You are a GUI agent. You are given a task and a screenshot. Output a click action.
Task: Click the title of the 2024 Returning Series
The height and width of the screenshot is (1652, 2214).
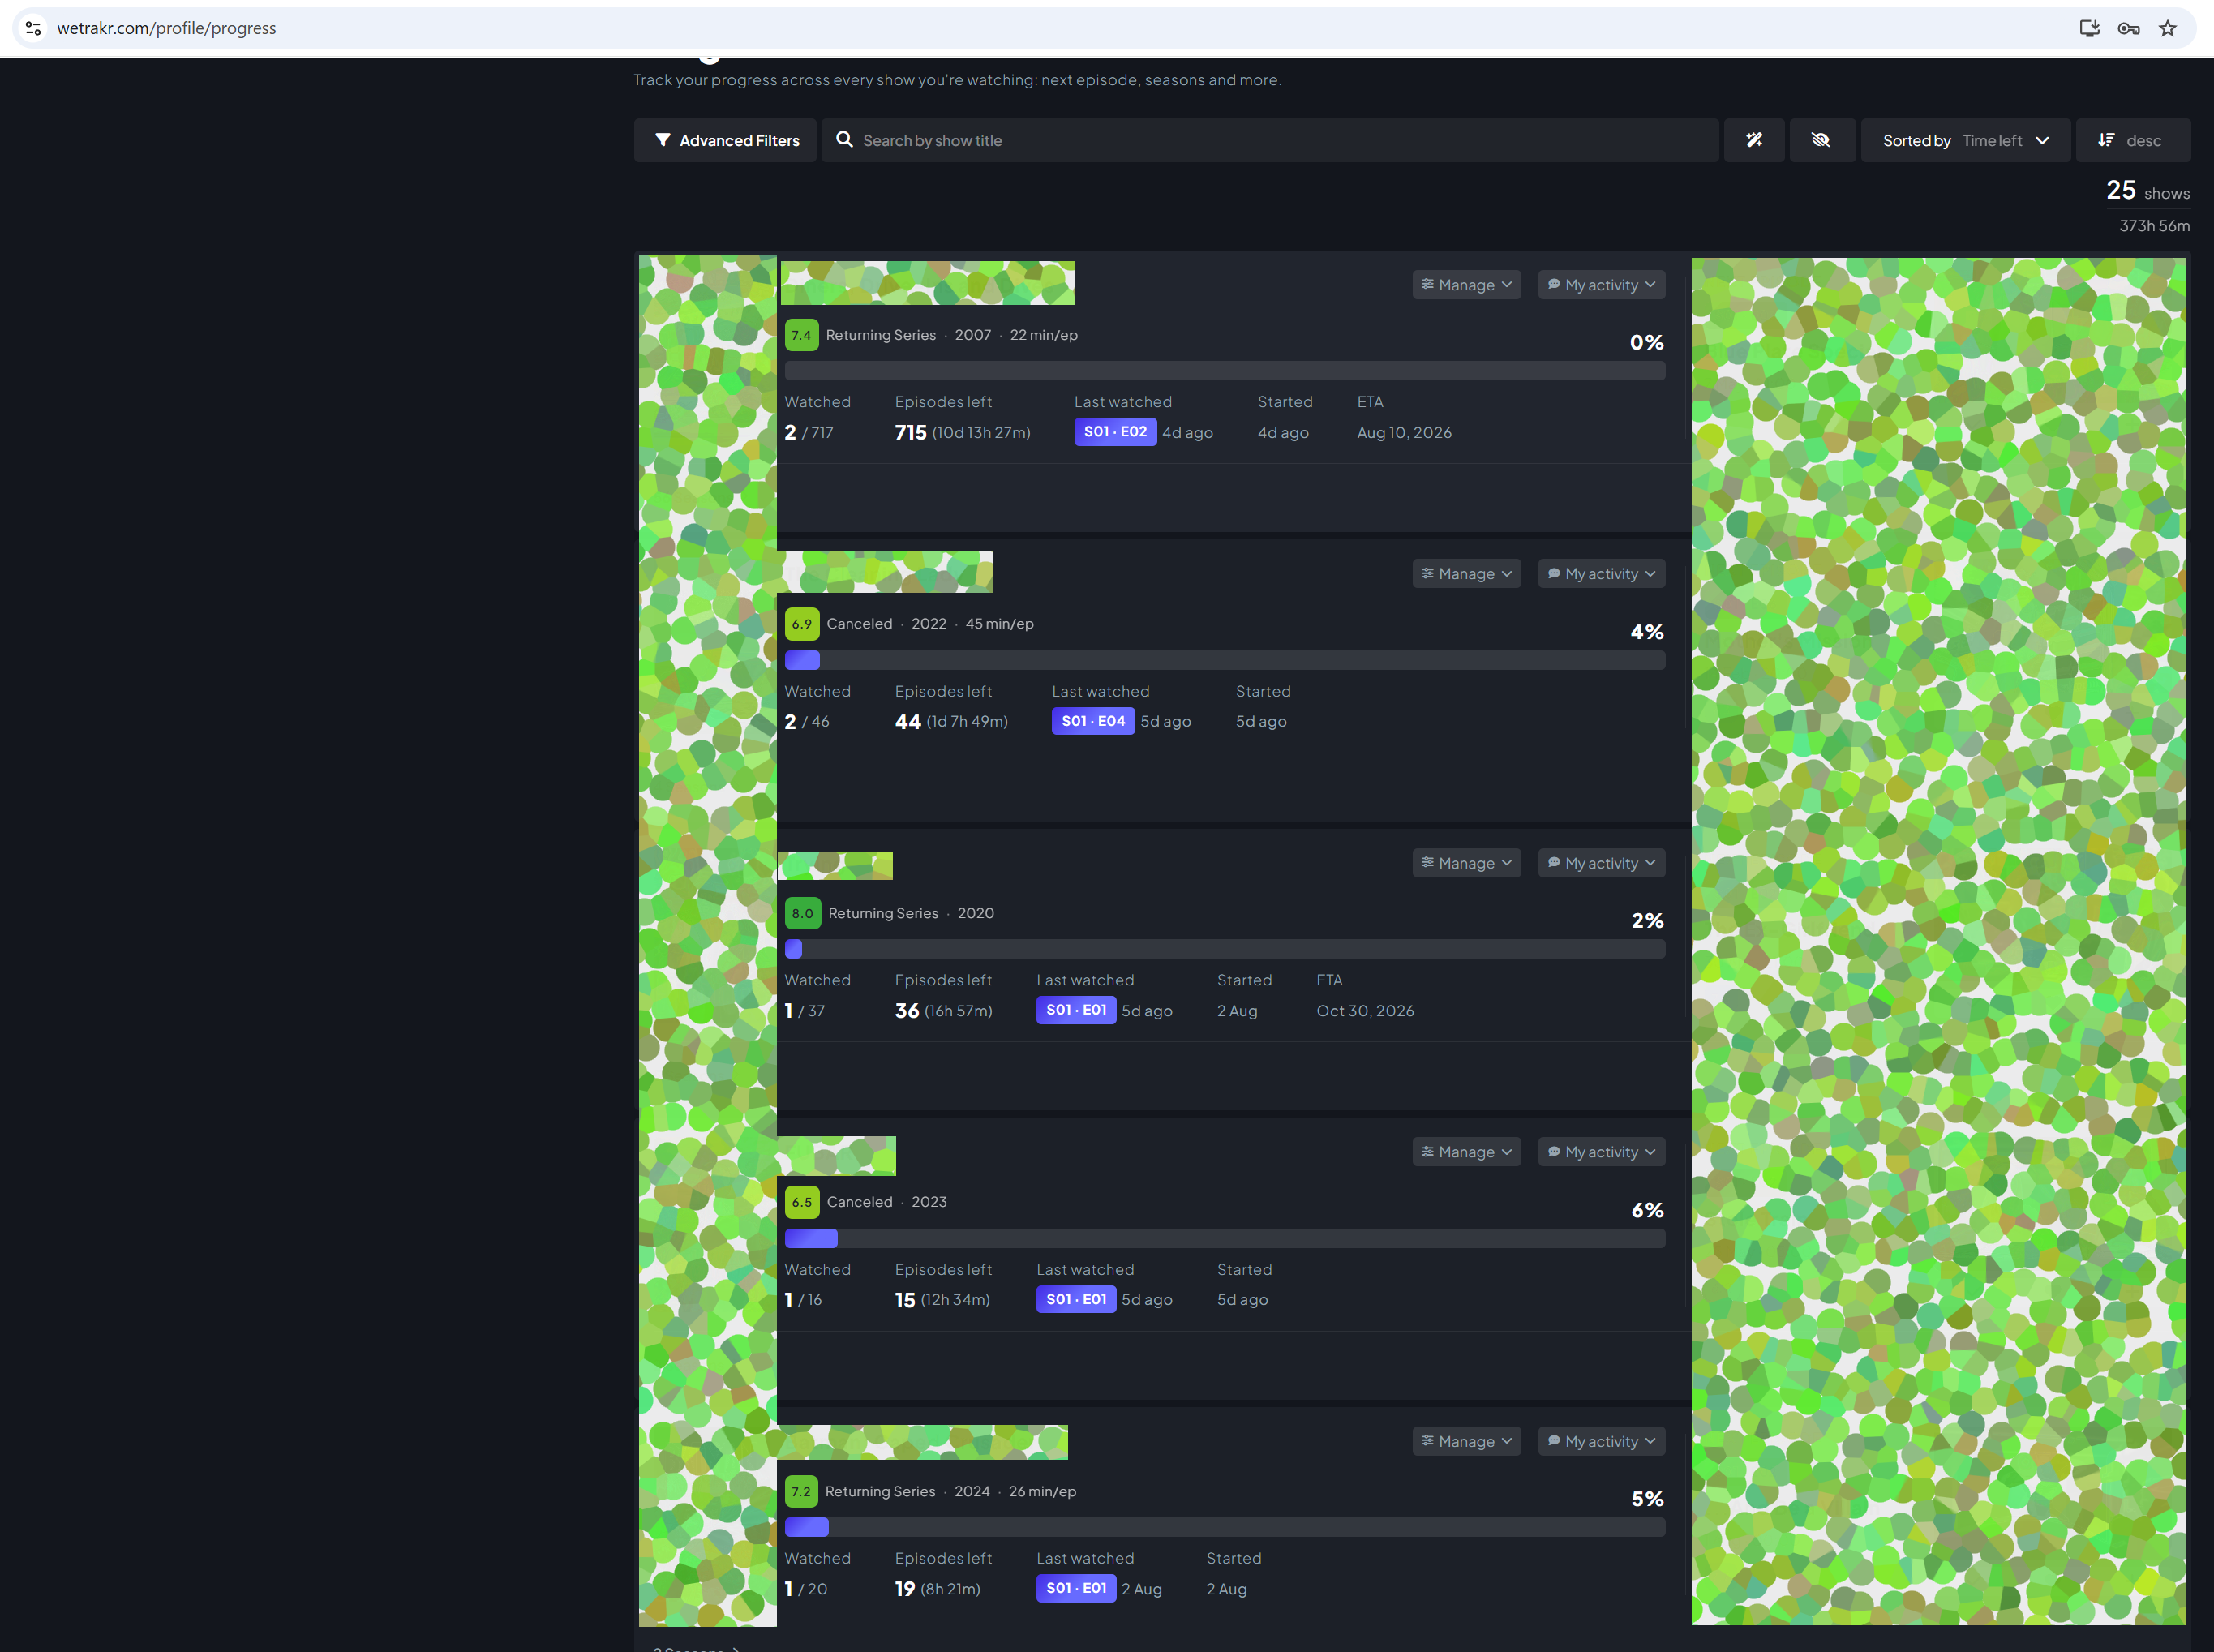point(923,1442)
